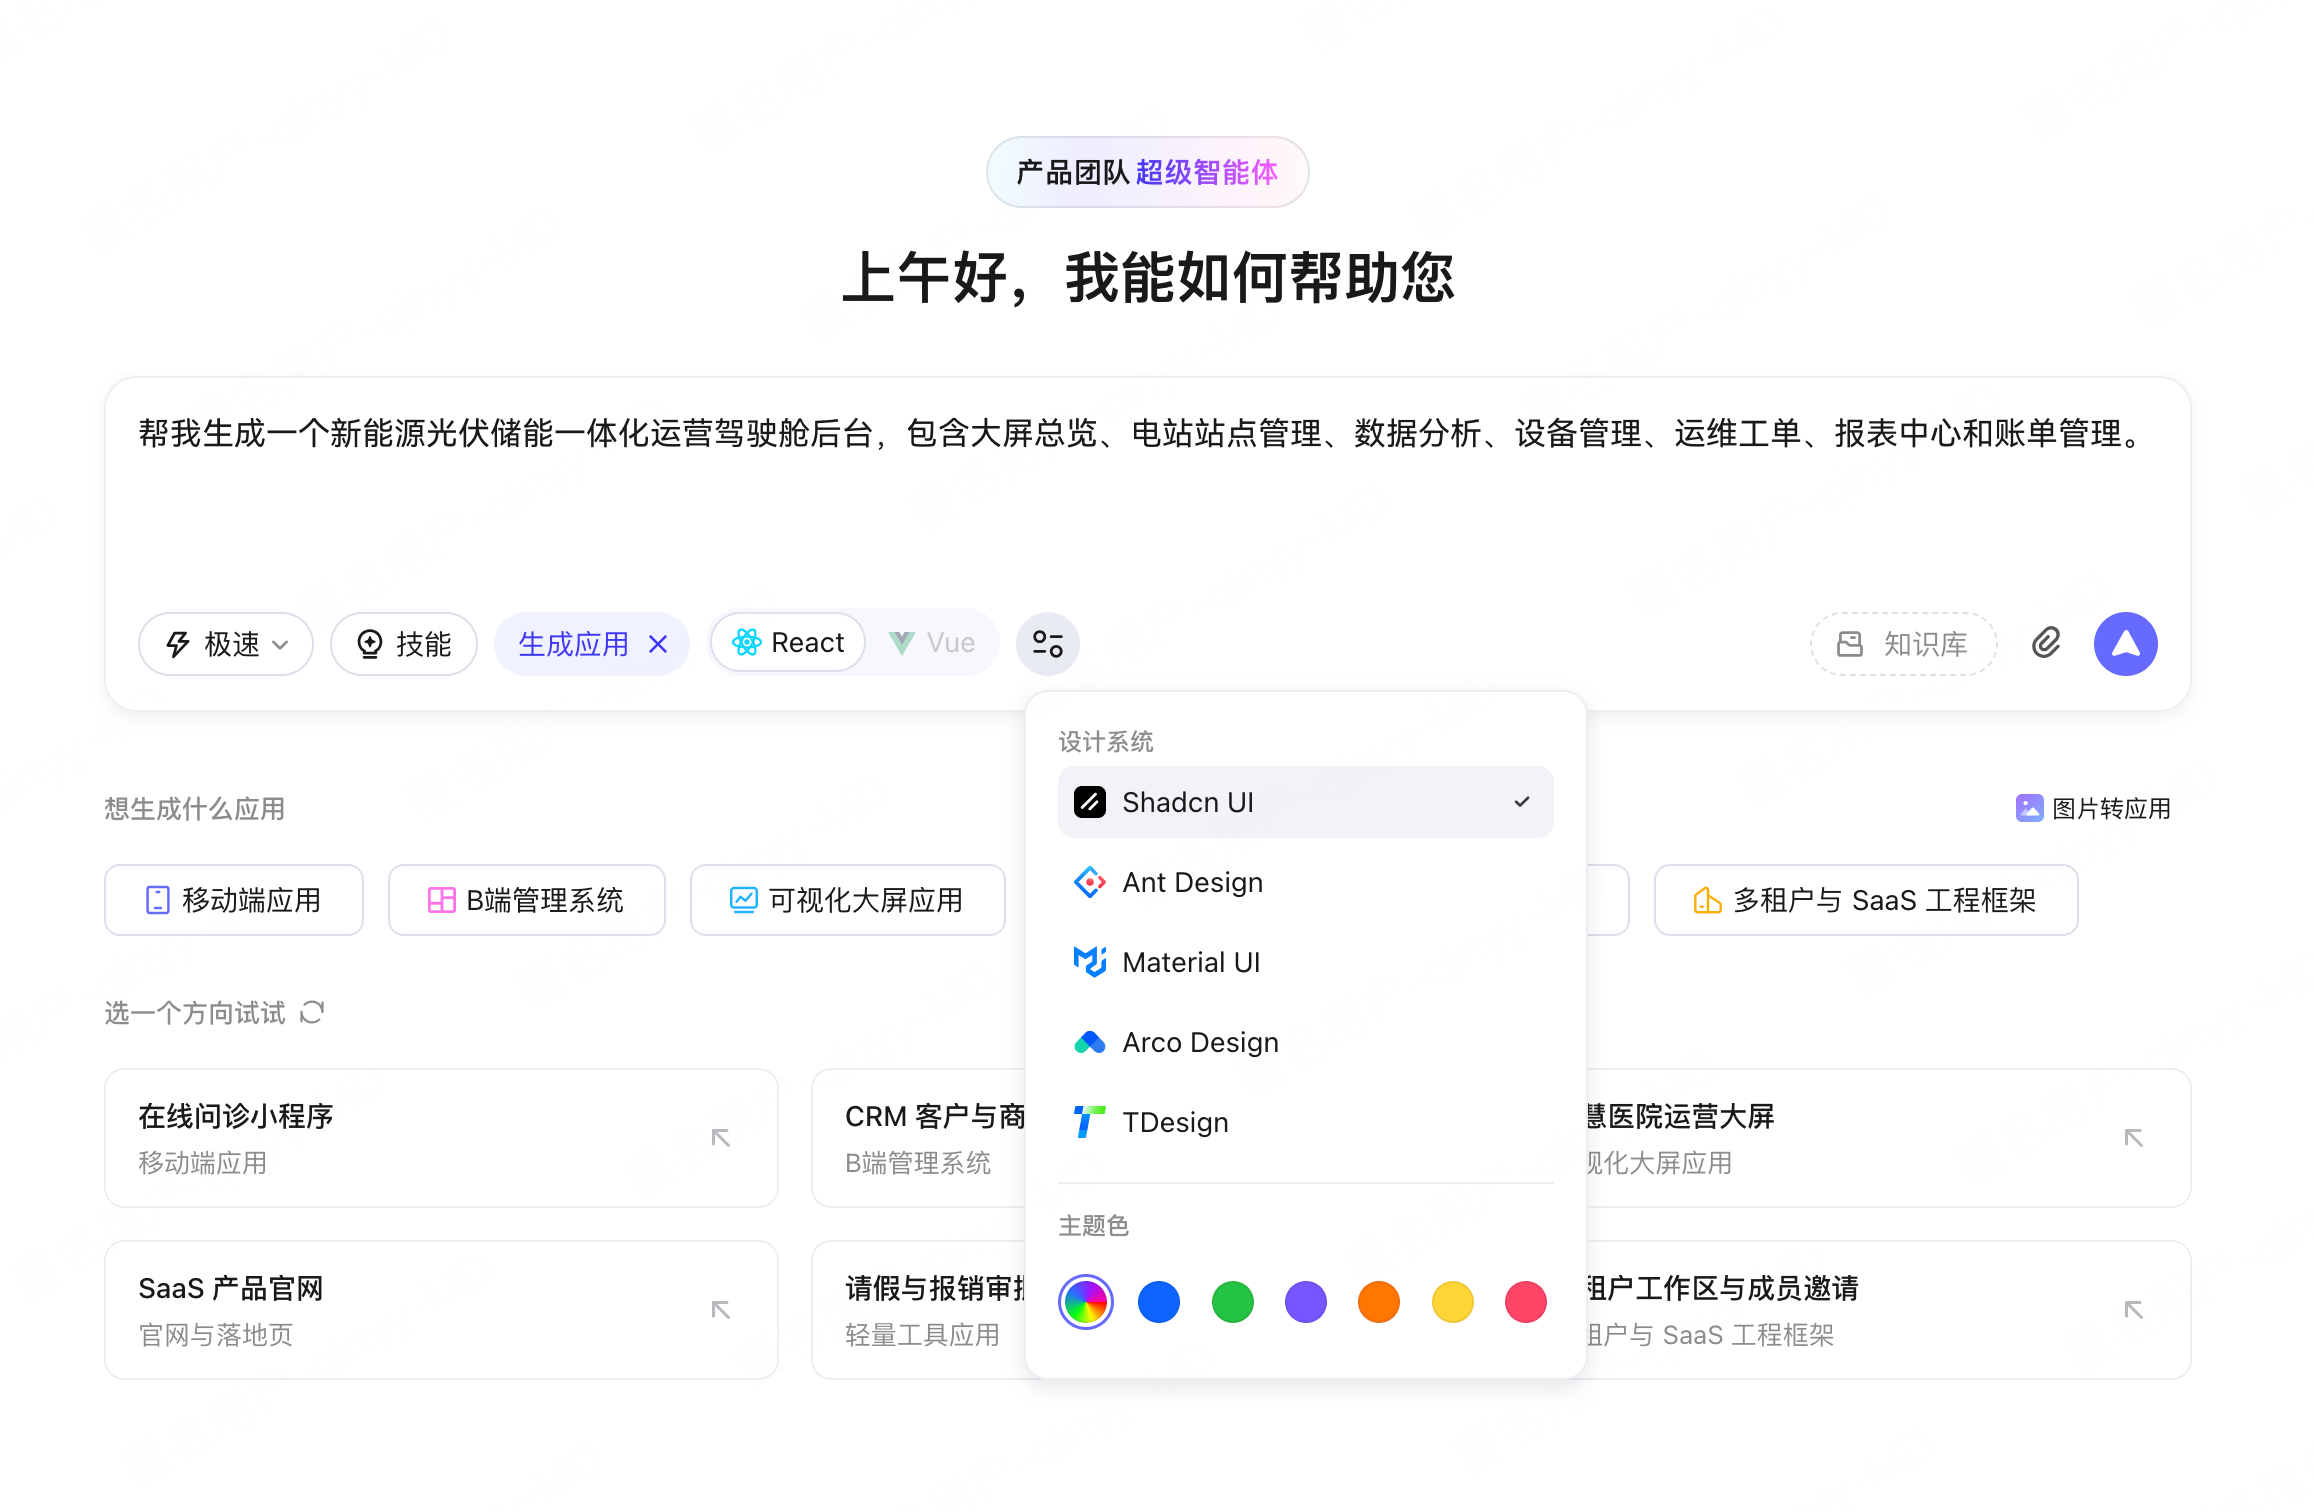Click the 技能 lightbulb icon

pyautogui.click(x=370, y=644)
